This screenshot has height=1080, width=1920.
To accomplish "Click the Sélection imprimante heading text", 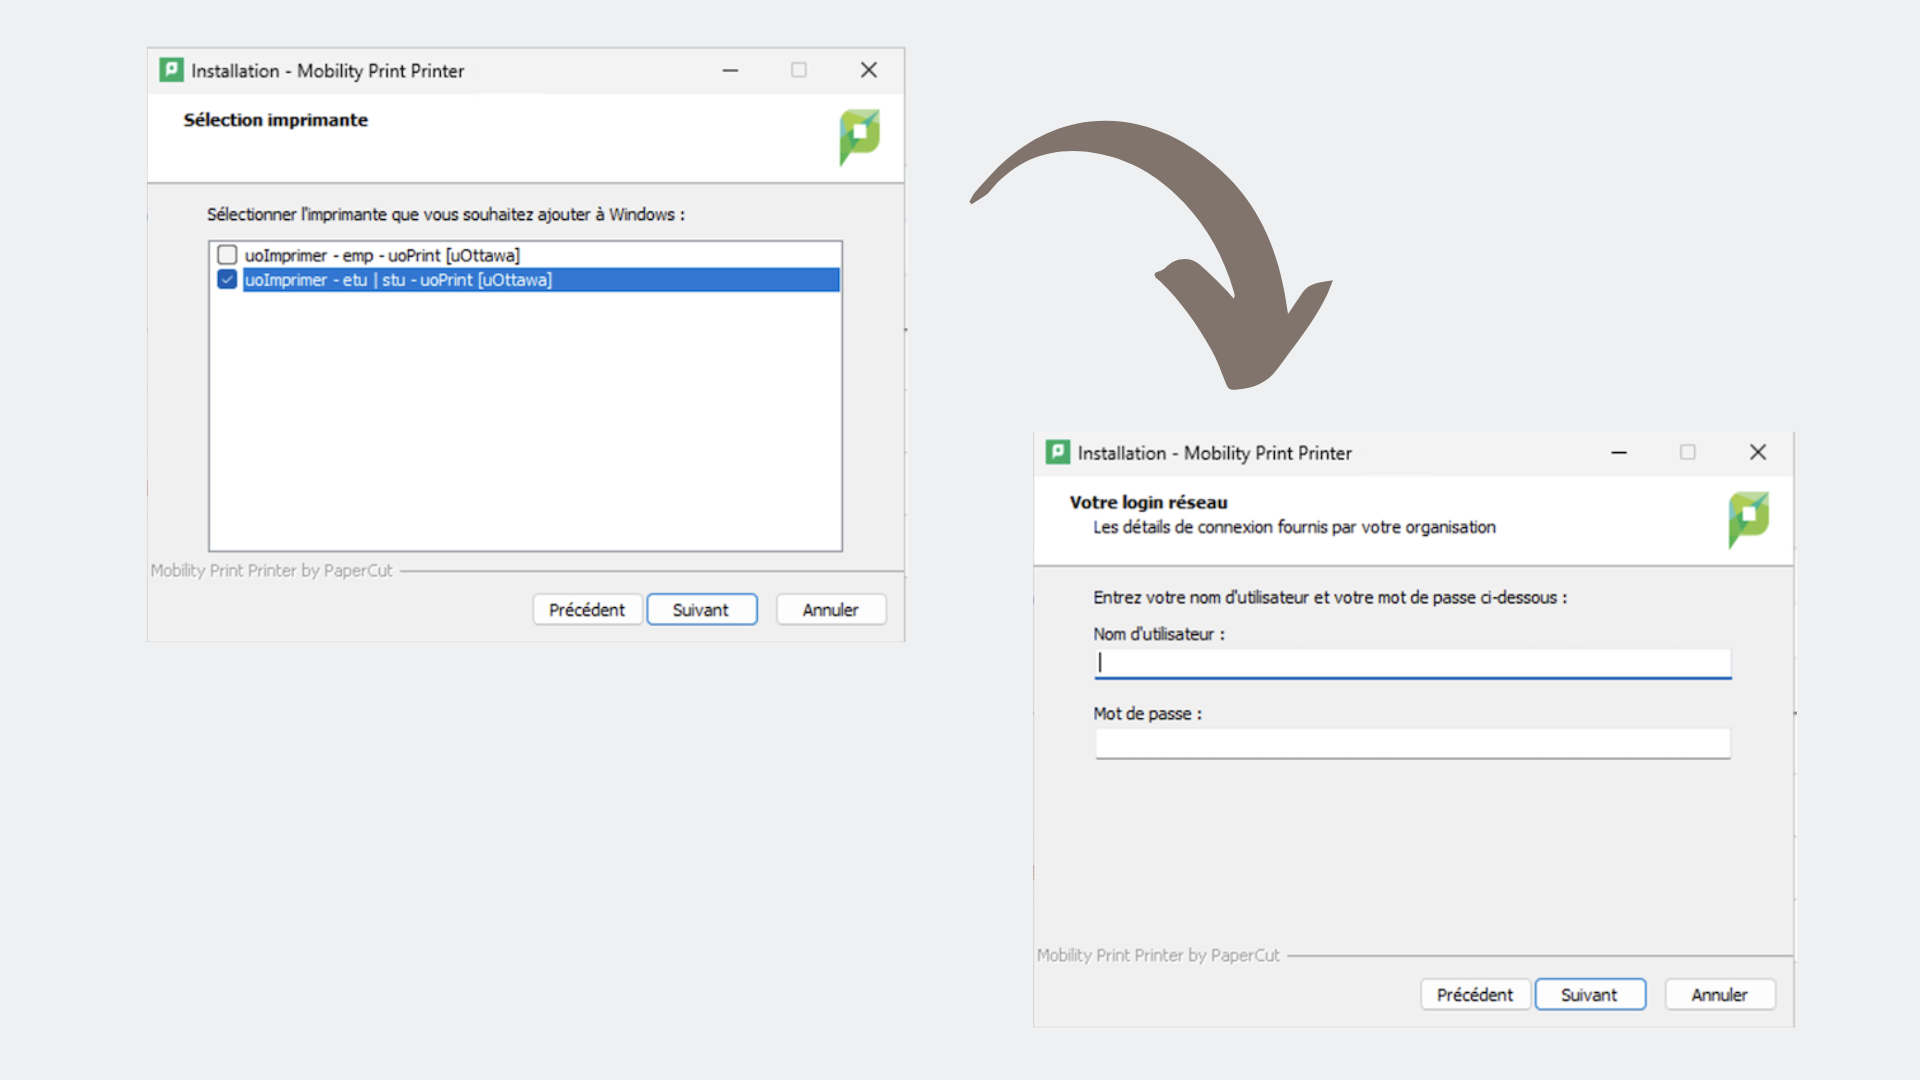I will [276, 120].
